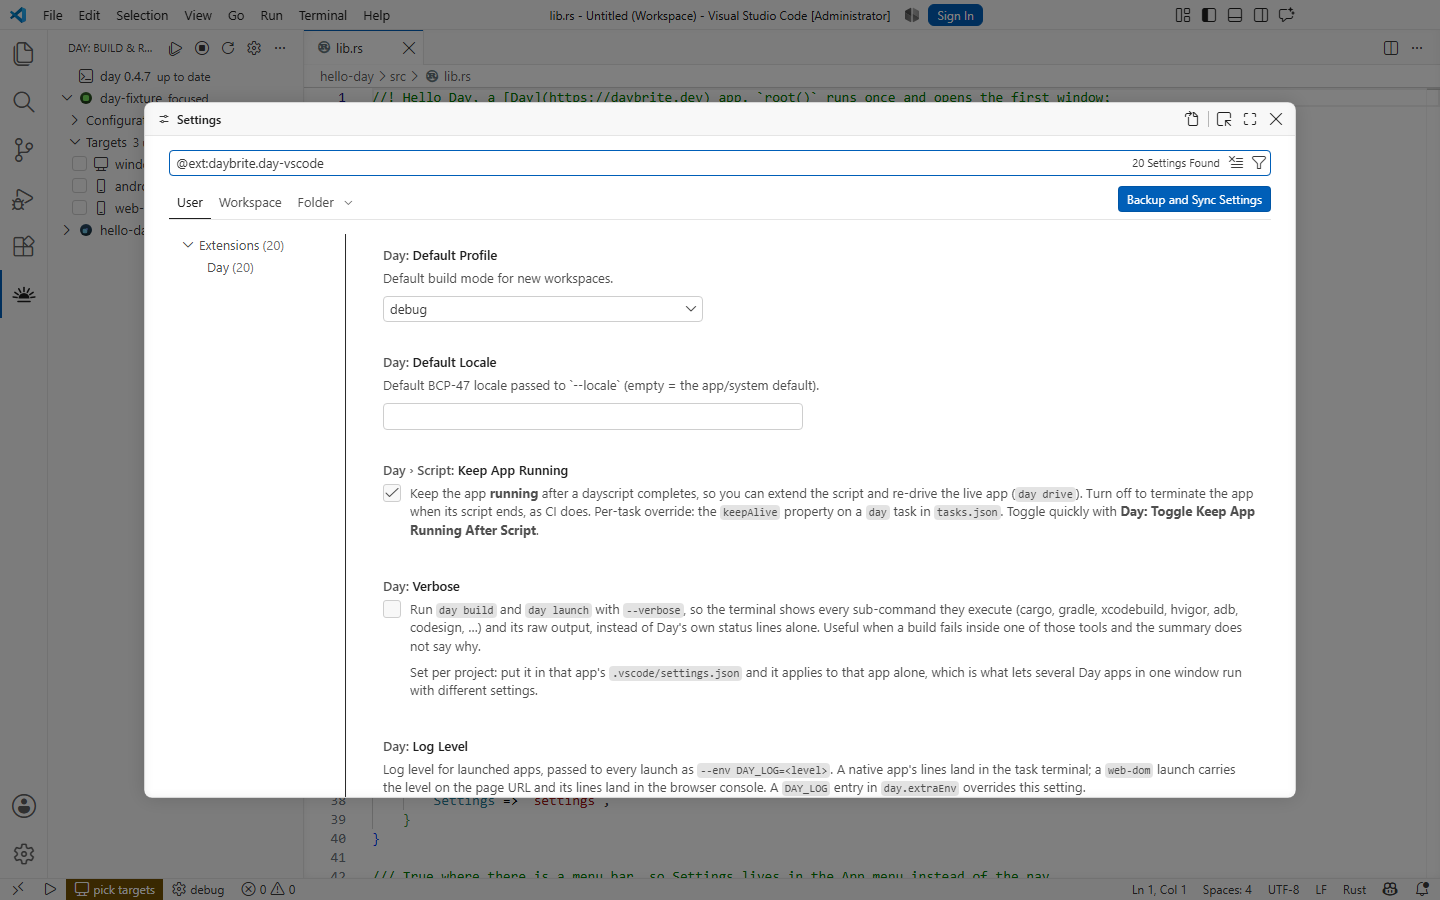Open the Copilot chat icon in title bar
This screenshot has width=1440, height=900.
pos(1287,15)
